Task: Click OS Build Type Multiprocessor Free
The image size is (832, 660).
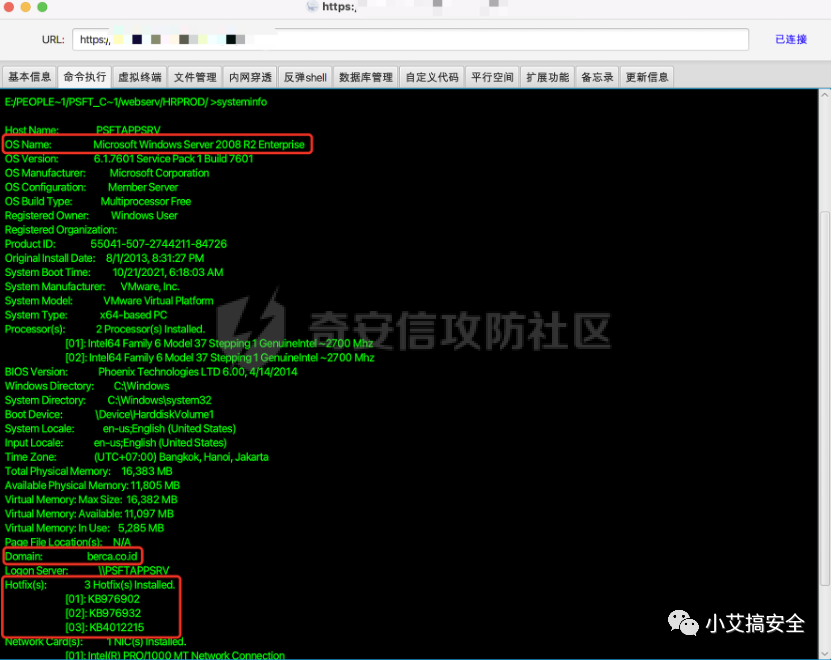Action: pyautogui.click(x=146, y=202)
